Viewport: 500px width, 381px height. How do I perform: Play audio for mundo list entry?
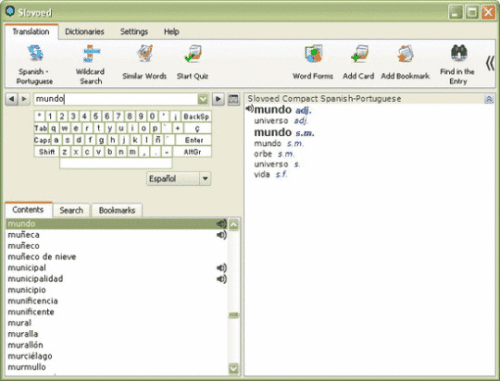222,224
